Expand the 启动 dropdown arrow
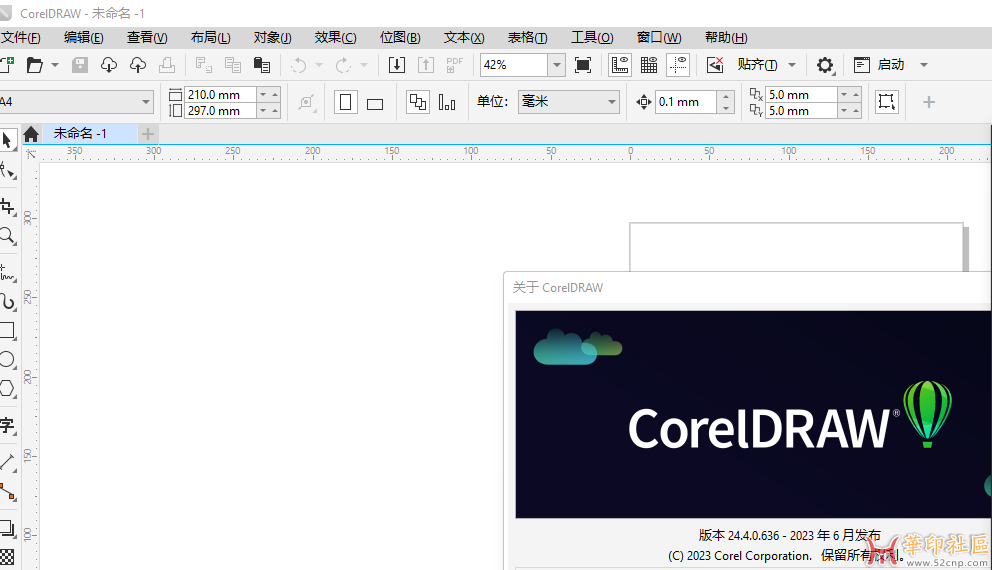Screen dimensions: 992x570 tap(924, 65)
